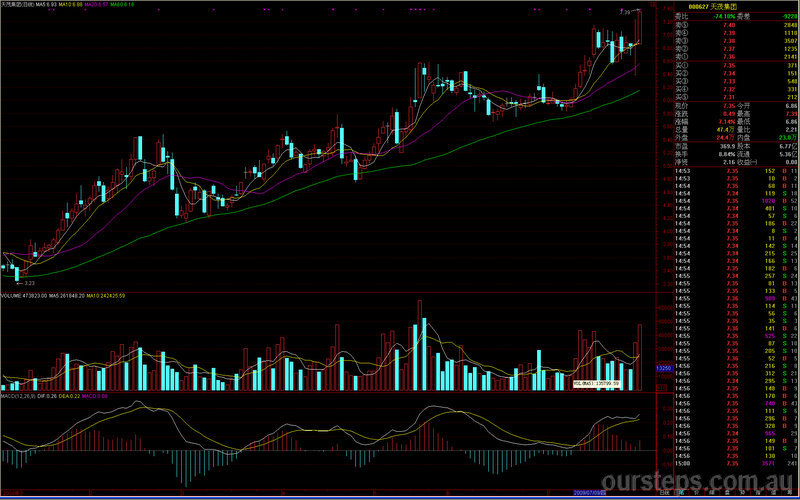Click the 委差 -9228 value
800x500 pixels.
point(789,17)
